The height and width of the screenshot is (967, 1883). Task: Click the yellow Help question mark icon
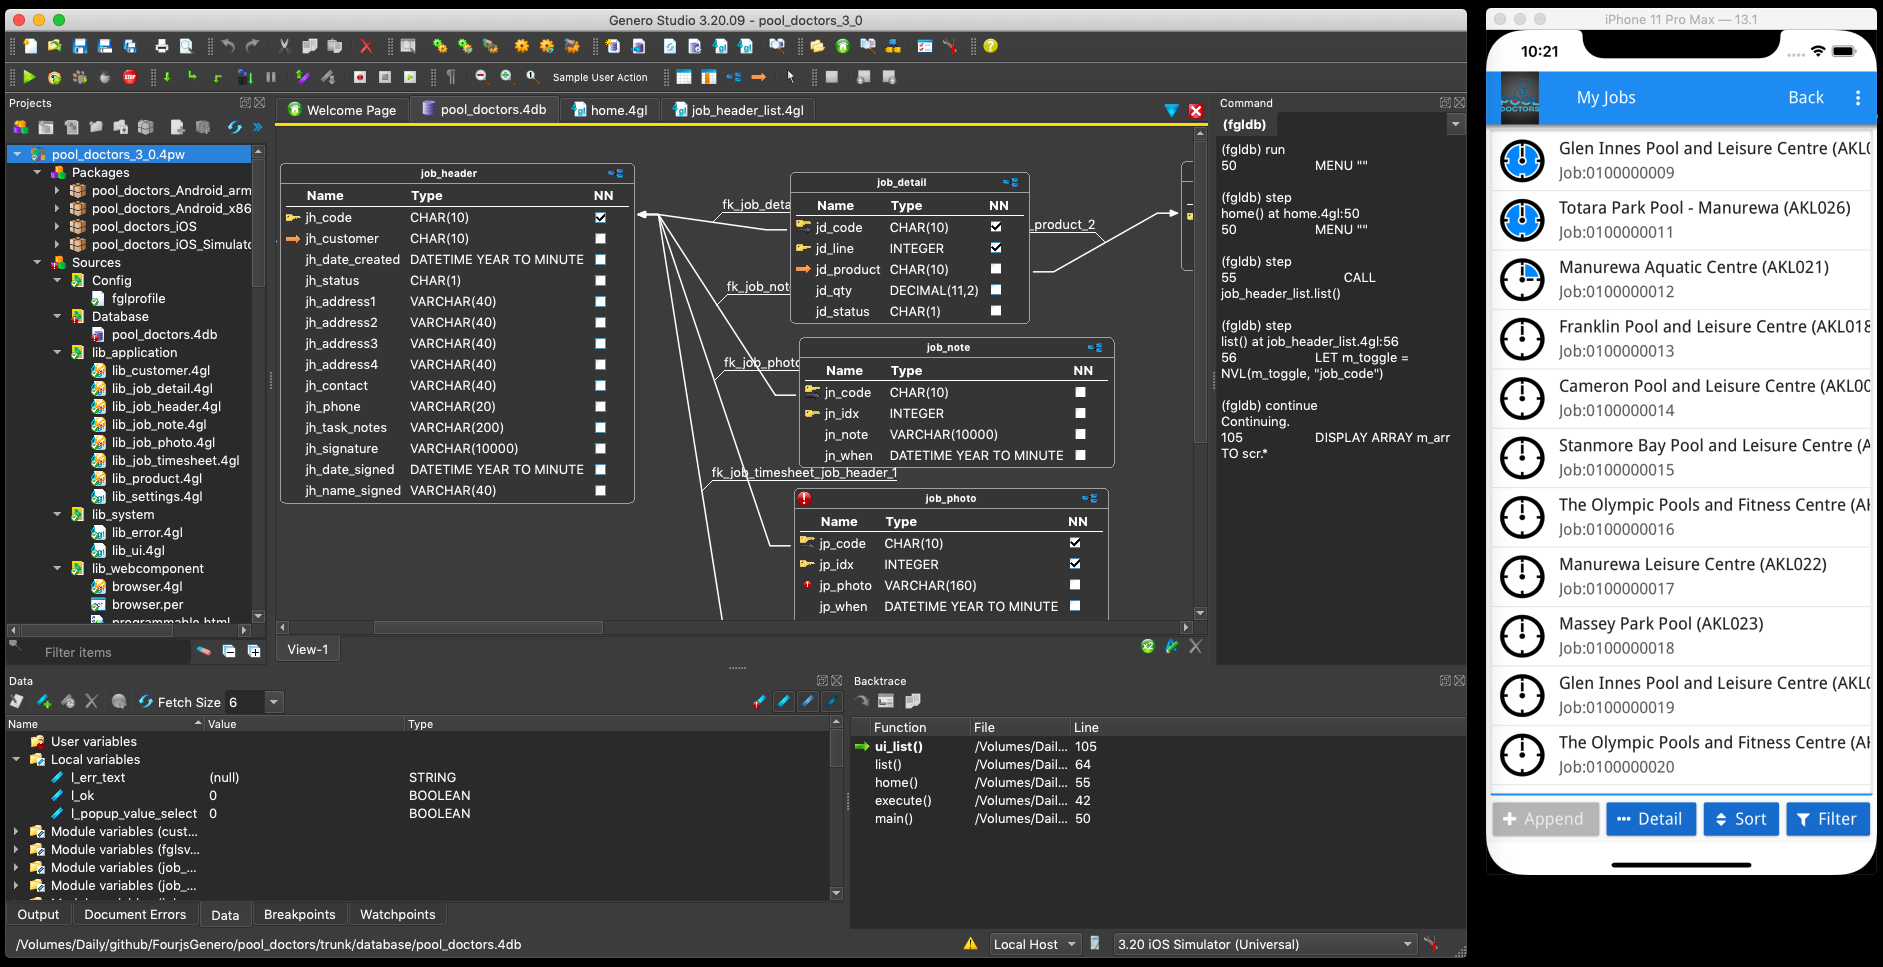[990, 46]
